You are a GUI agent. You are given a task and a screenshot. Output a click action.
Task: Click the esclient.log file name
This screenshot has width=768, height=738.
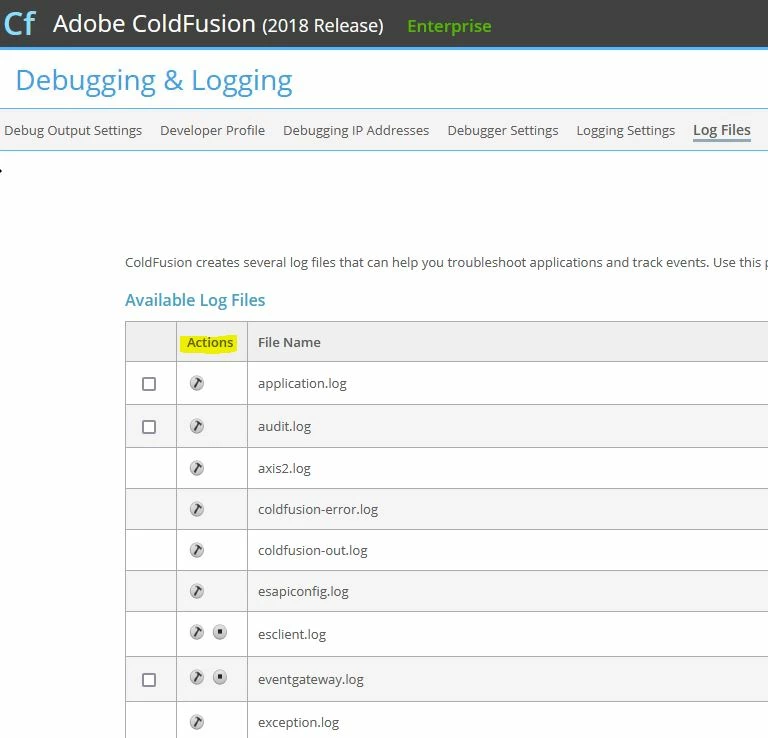292,635
